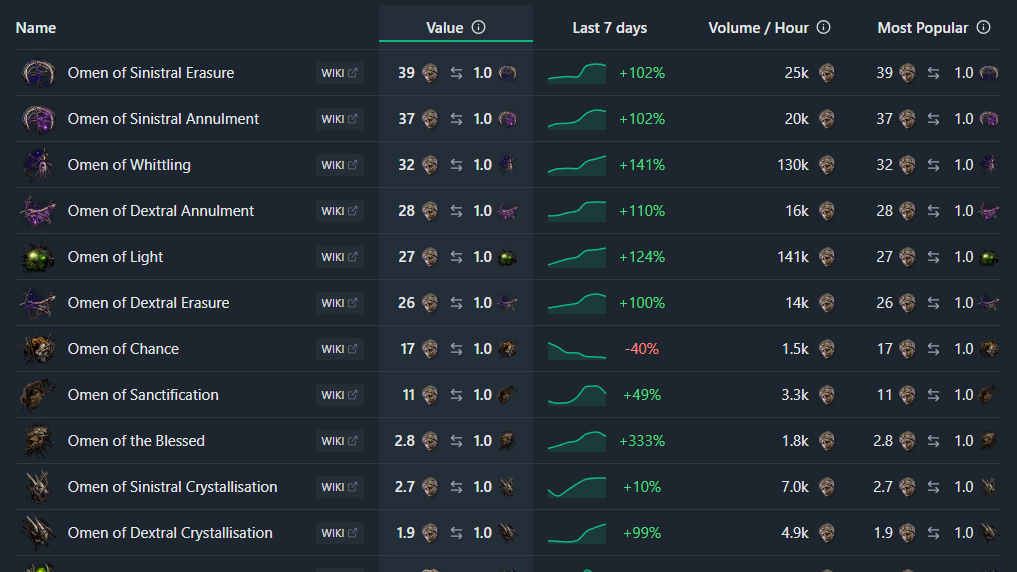The image size is (1017, 572).
Task: Click swap arrows in Sinistral Erasure Most Popular cell
Action: pos(933,73)
